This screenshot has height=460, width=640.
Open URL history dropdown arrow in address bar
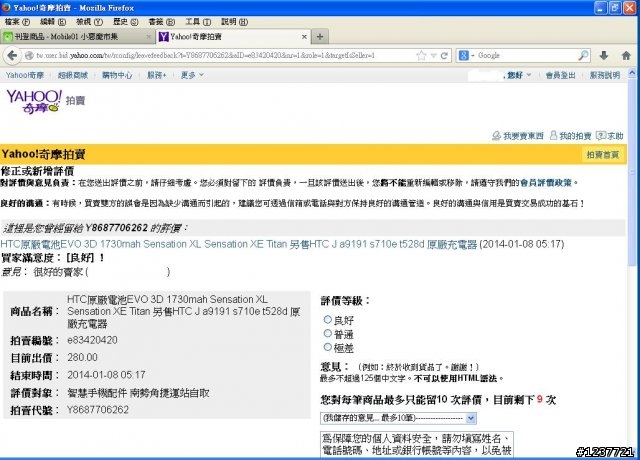(x=433, y=56)
